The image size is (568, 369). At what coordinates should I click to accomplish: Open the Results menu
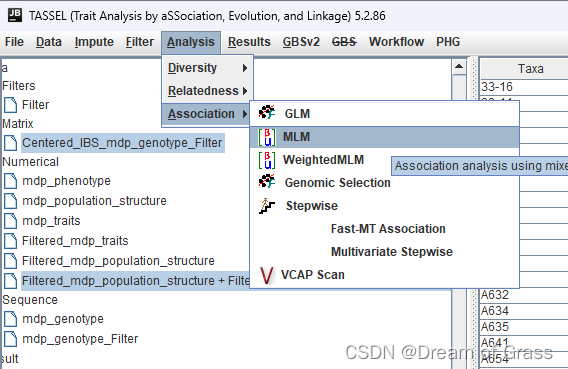coord(249,42)
